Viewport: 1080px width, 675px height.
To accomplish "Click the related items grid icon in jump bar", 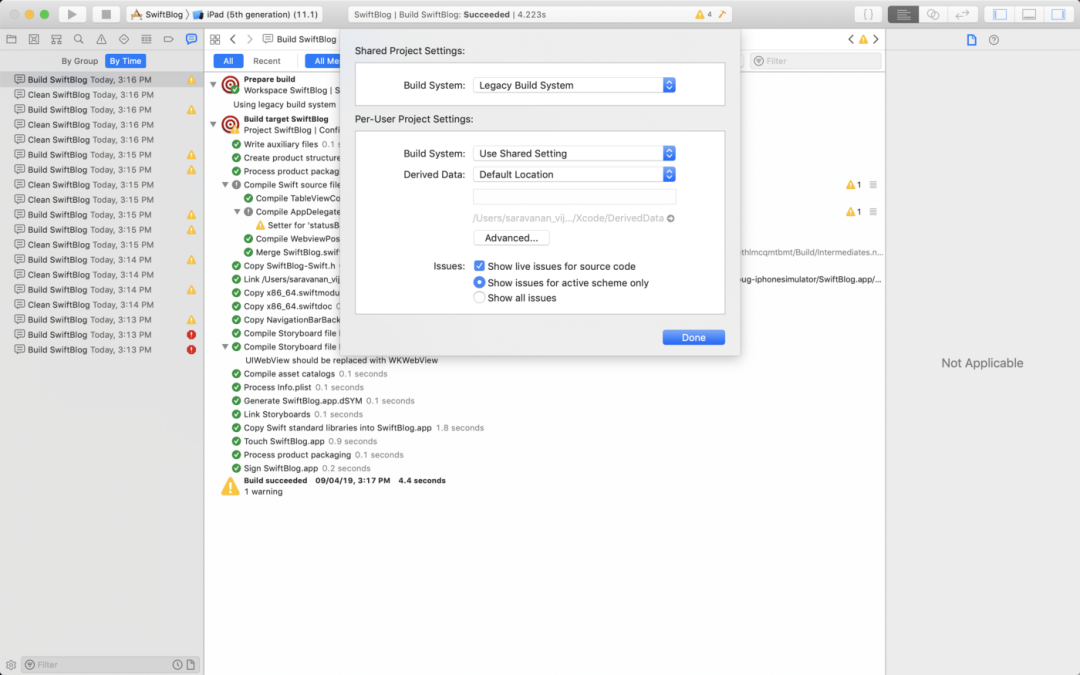I will 215,39.
